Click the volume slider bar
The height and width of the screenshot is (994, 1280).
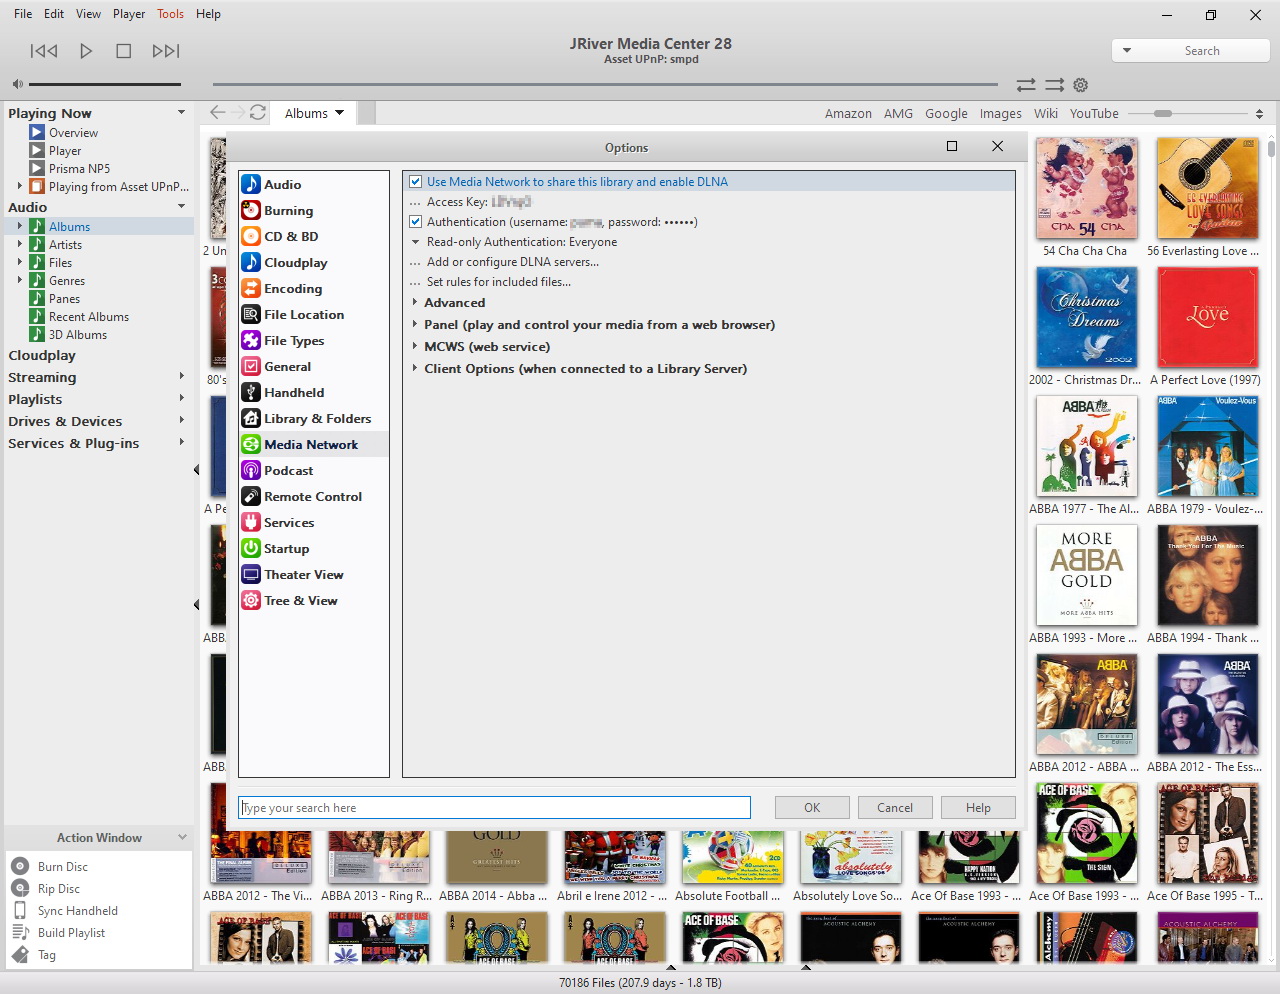click(105, 84)
